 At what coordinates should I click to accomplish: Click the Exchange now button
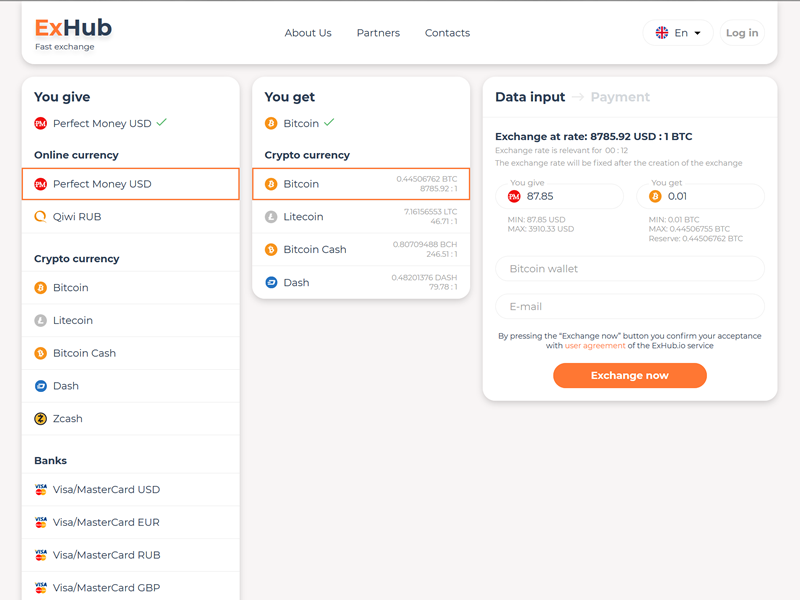pyautogui.click(x=630, y=376)
